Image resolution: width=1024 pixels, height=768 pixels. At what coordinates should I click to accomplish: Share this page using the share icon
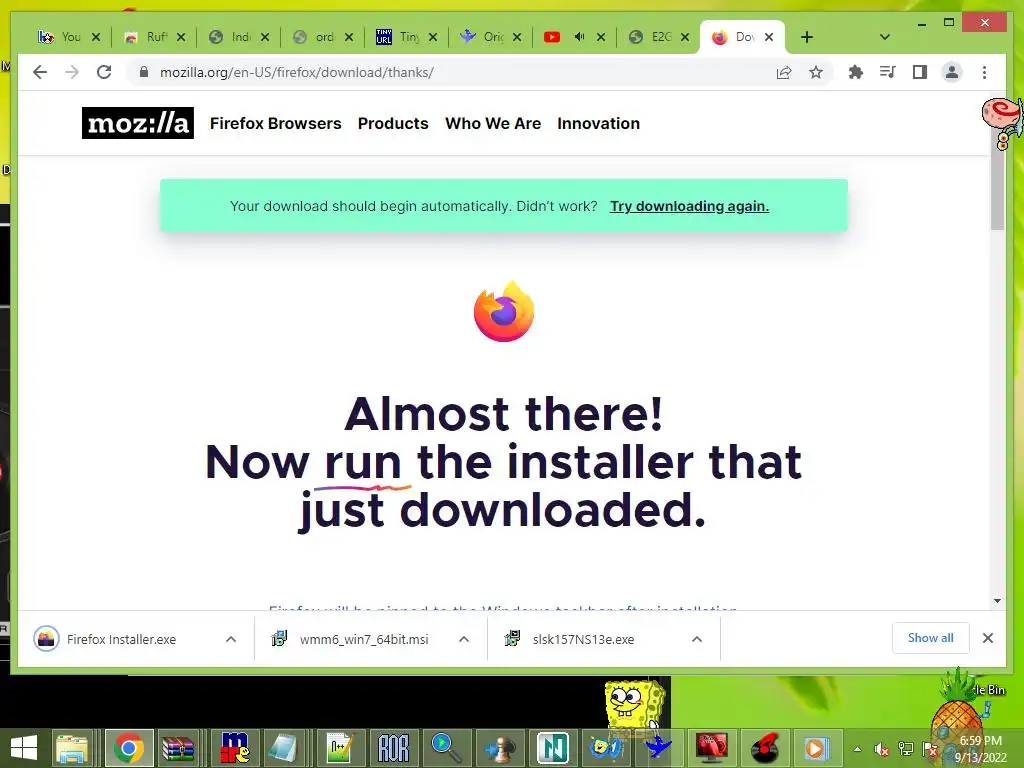[784, 72]
